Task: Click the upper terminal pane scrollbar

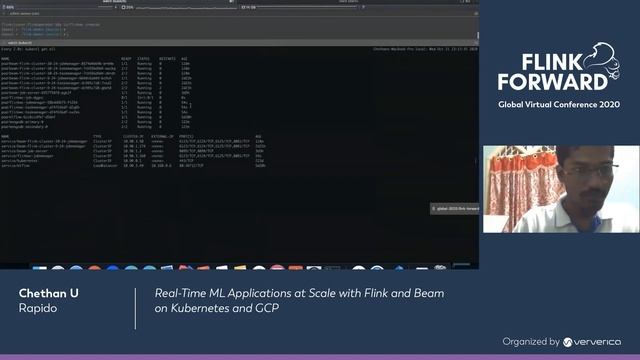Action: [x=478, y=35]
